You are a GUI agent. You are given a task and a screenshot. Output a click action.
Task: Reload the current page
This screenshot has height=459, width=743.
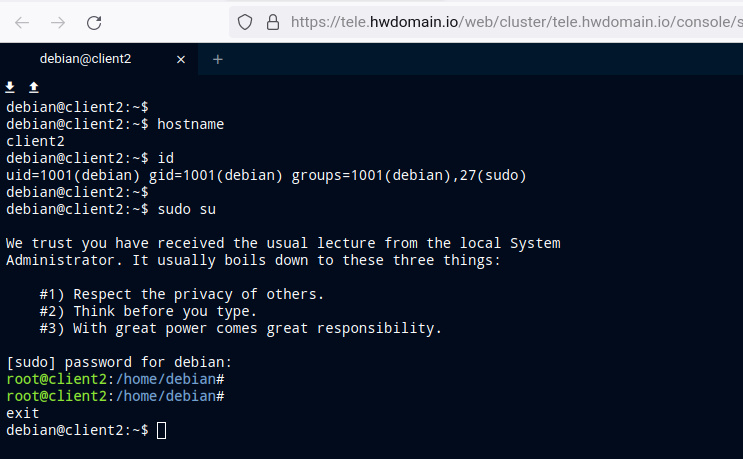tap(94, 22)
